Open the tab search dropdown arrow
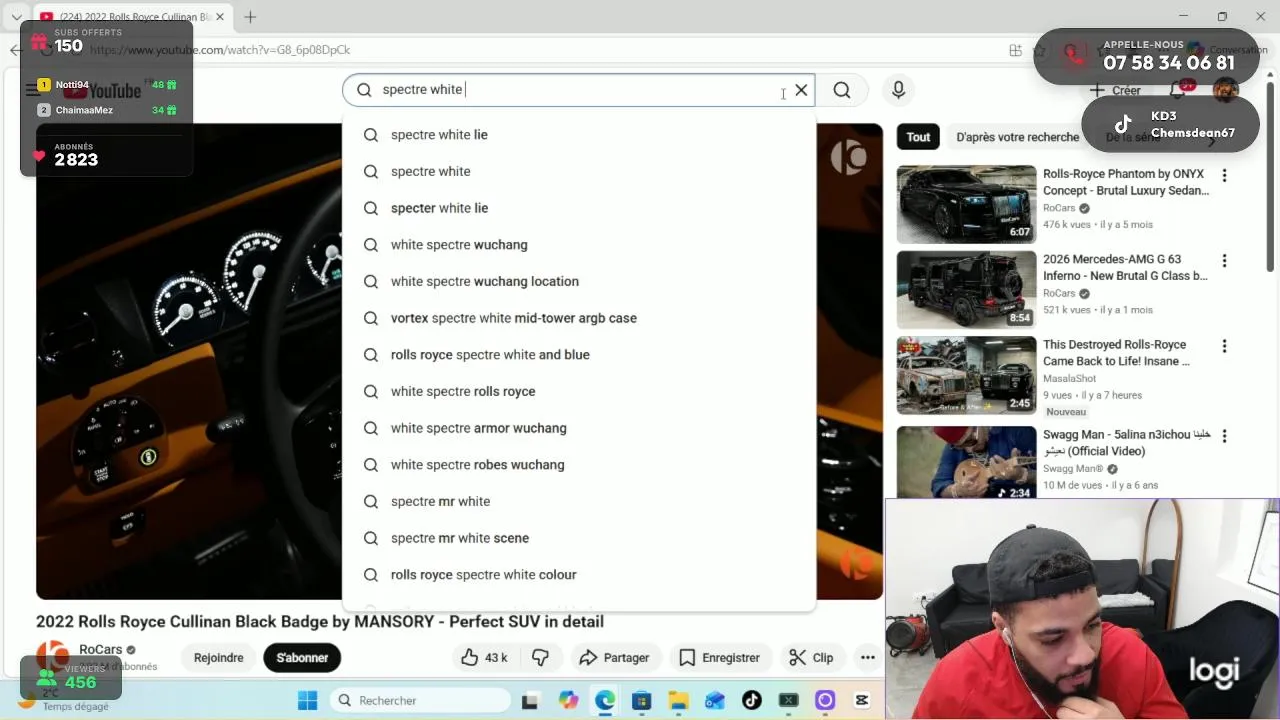Screen dimensions: 1280x720 [x=16, y=17]
